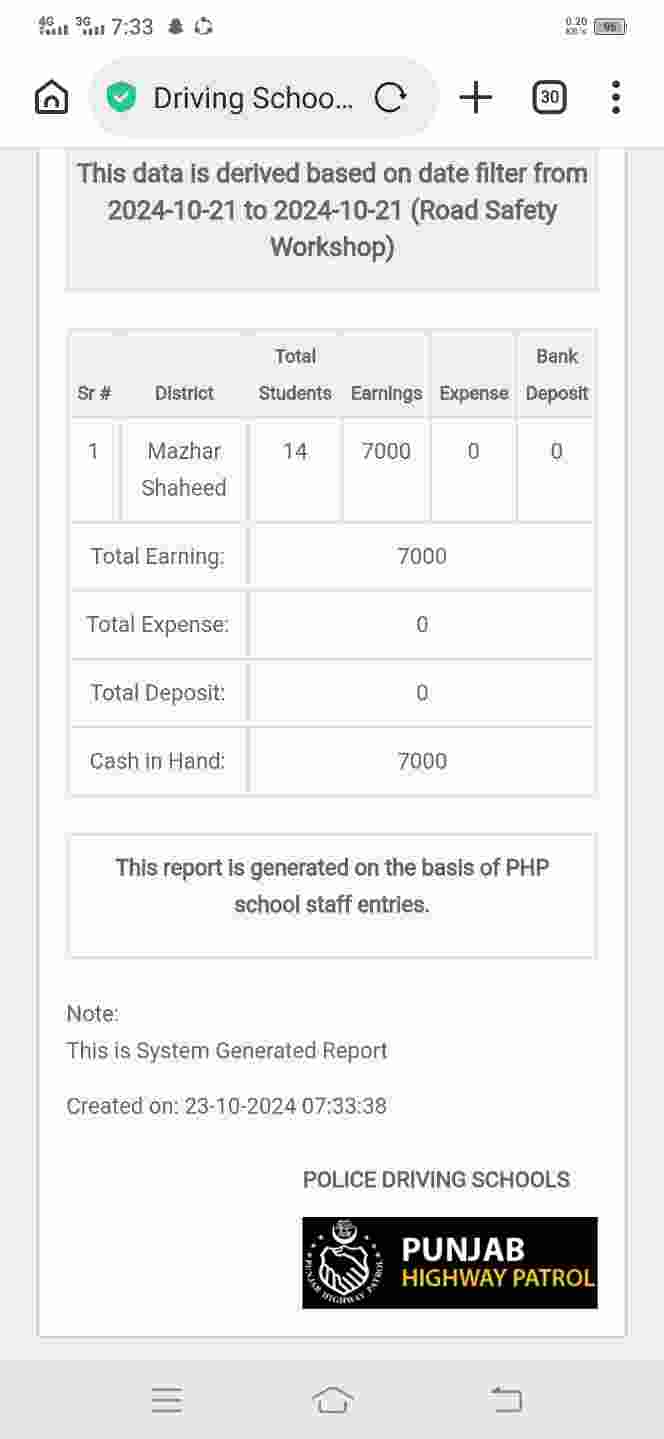The height and width of the screenshot is (1439, 664).
Task: Click the Punjab Highway Patrol logo
Action: 450,1262
